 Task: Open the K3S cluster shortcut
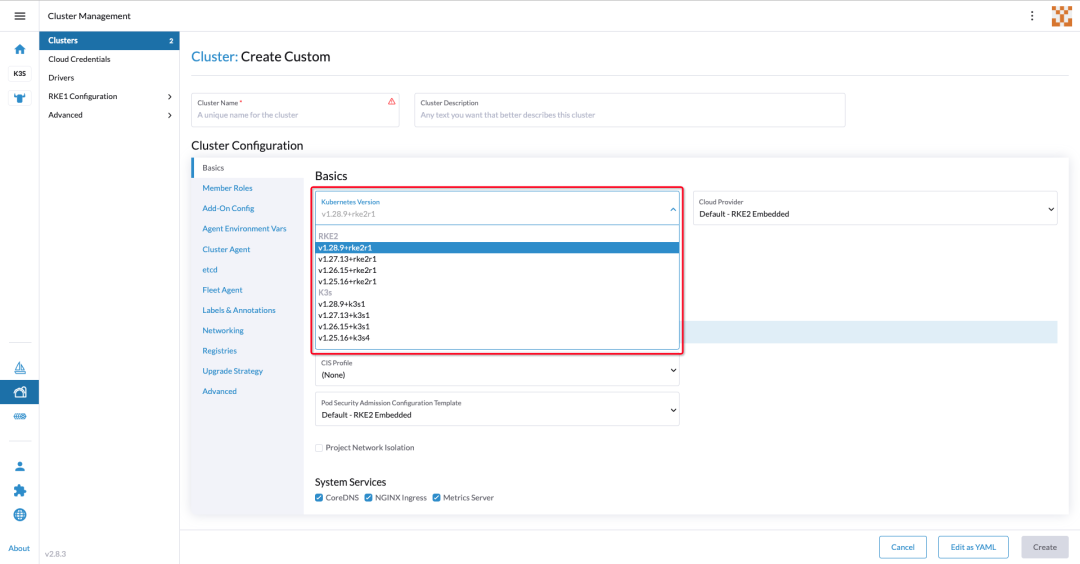(20, 73)
